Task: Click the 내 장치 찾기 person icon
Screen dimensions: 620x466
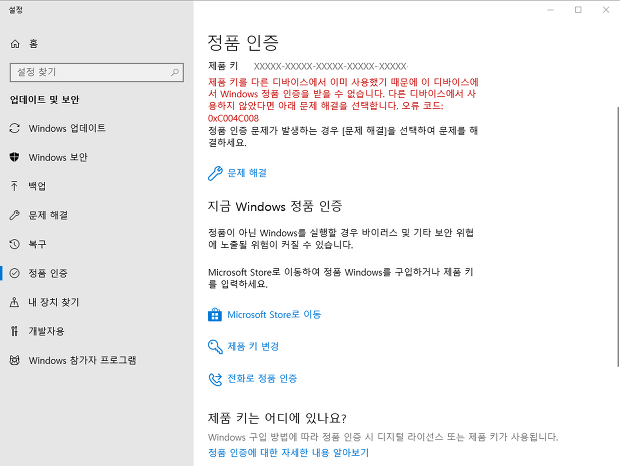Action: click(15, 302)
